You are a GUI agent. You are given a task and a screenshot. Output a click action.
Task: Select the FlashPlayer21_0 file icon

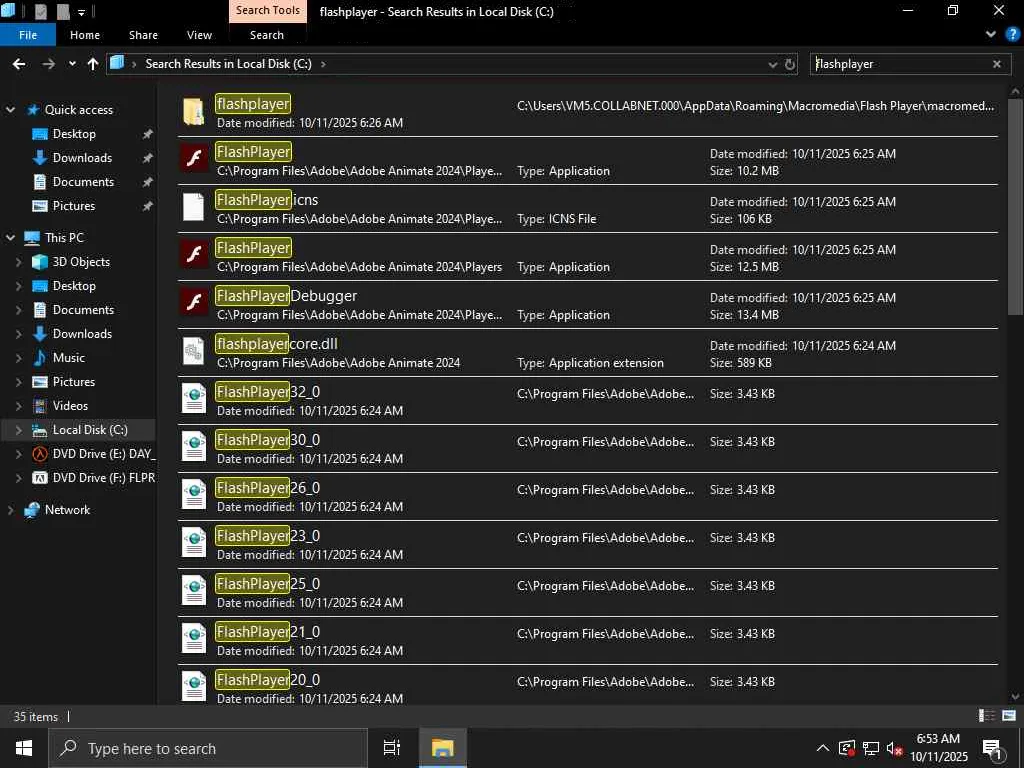pos(194,639)
